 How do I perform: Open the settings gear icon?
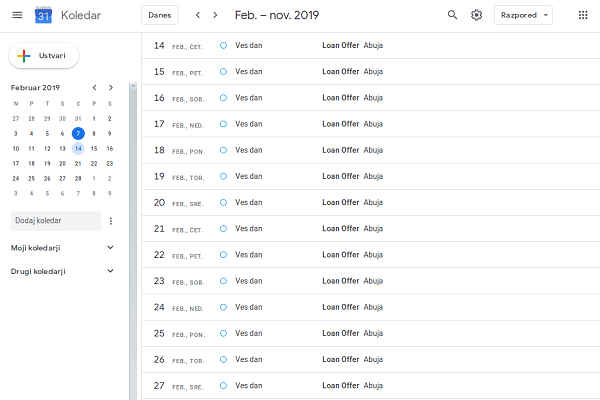point(477,15)
